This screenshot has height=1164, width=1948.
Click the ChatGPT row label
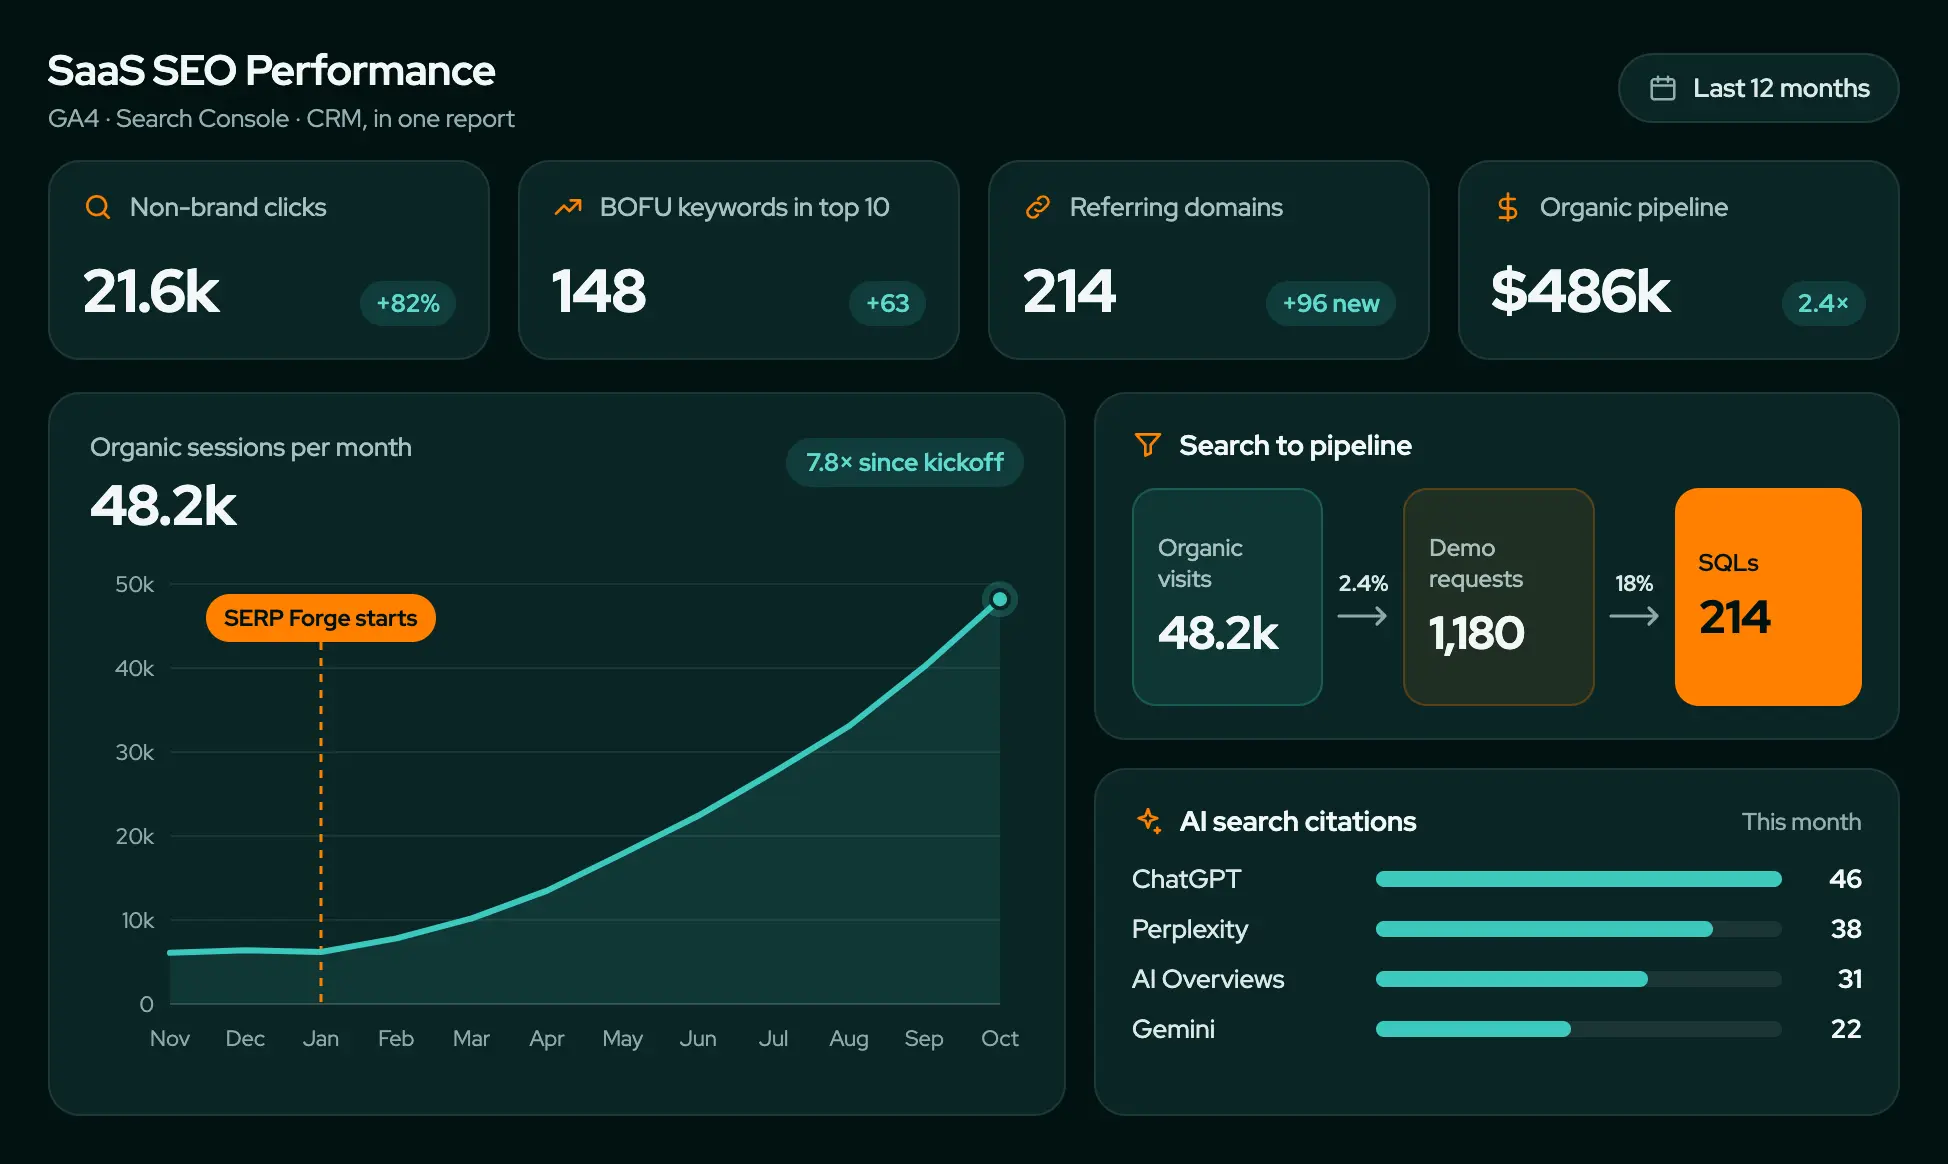[x=1186, y=879]
